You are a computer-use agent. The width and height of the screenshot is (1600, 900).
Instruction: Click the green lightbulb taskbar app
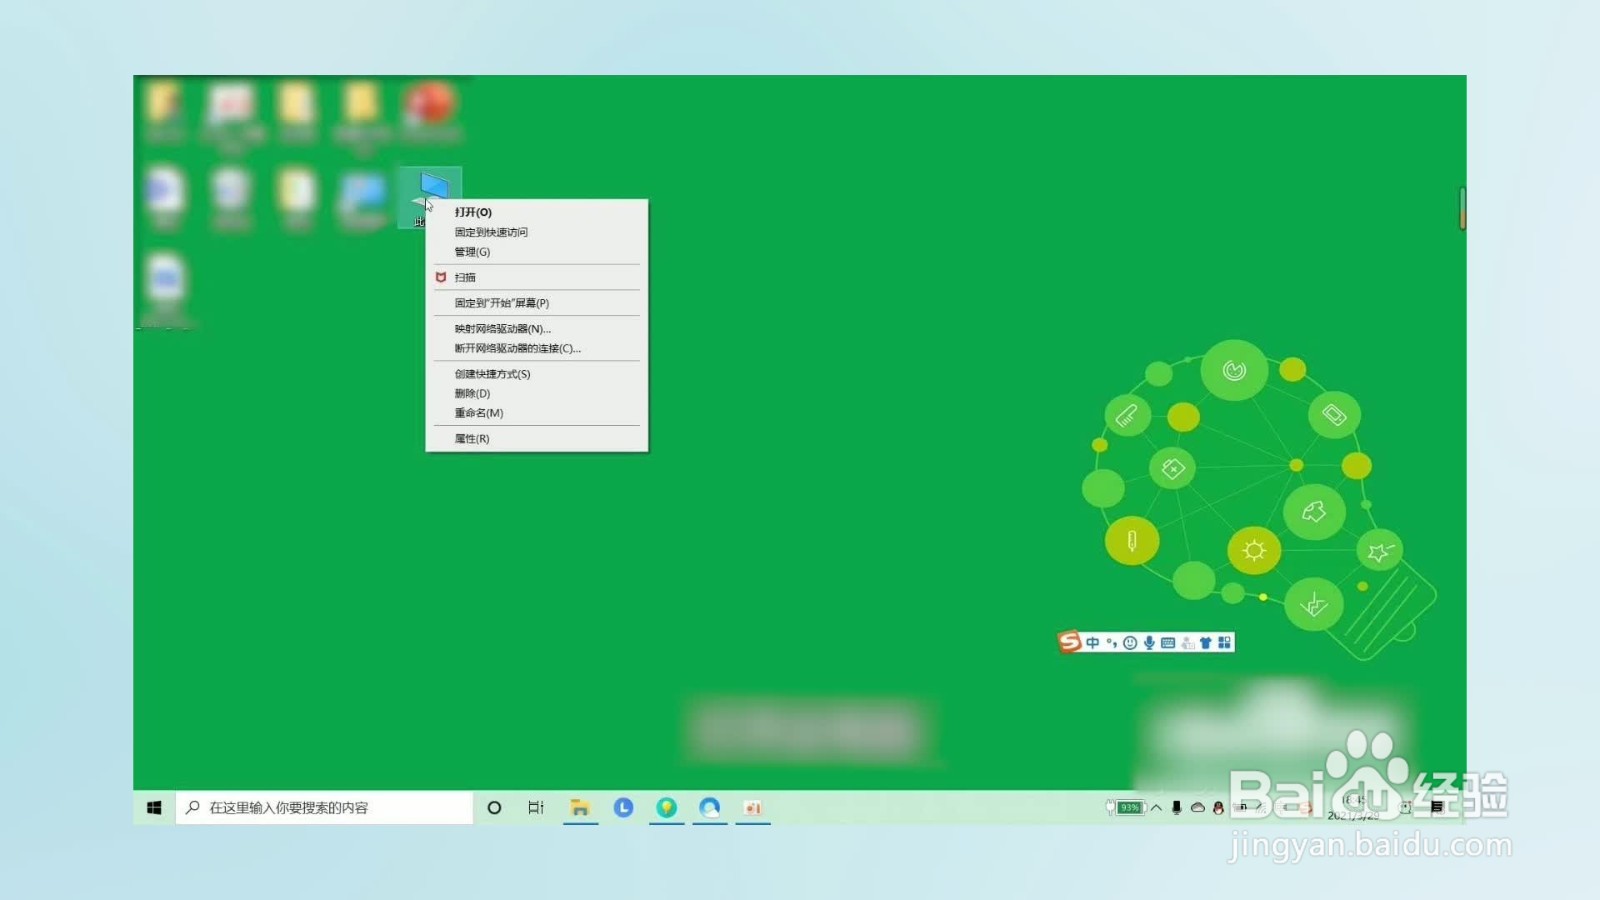[x=666, y=808]
